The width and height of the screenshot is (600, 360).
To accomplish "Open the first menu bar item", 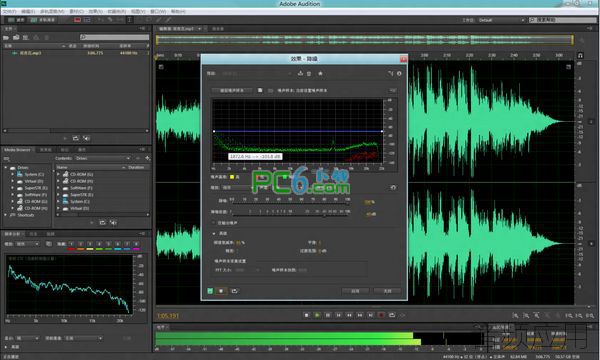I will click(9, 11).
